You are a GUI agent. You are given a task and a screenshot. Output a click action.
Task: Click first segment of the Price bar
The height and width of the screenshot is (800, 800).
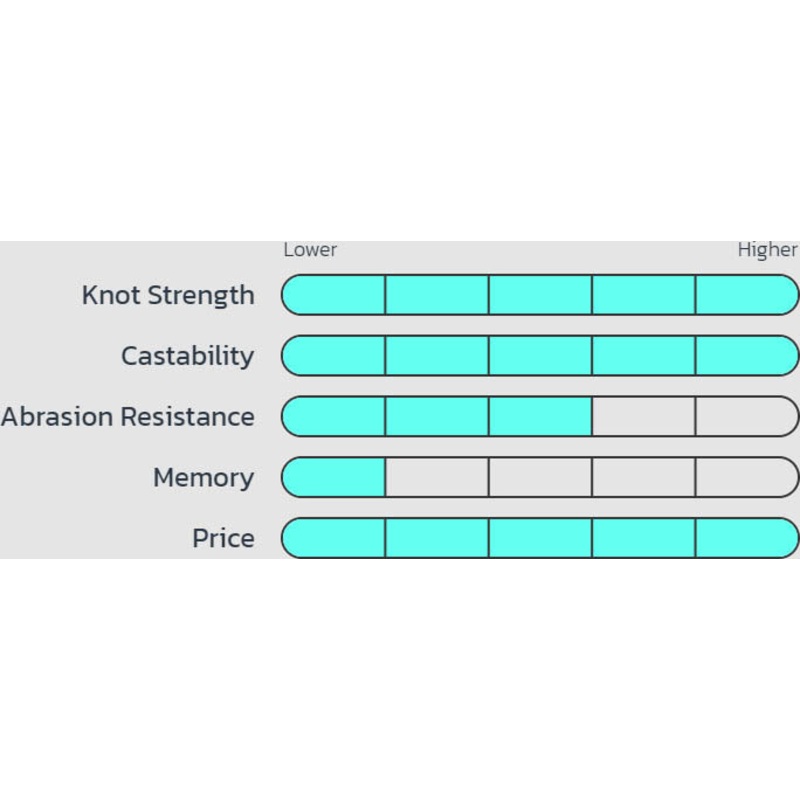point(334,539)
